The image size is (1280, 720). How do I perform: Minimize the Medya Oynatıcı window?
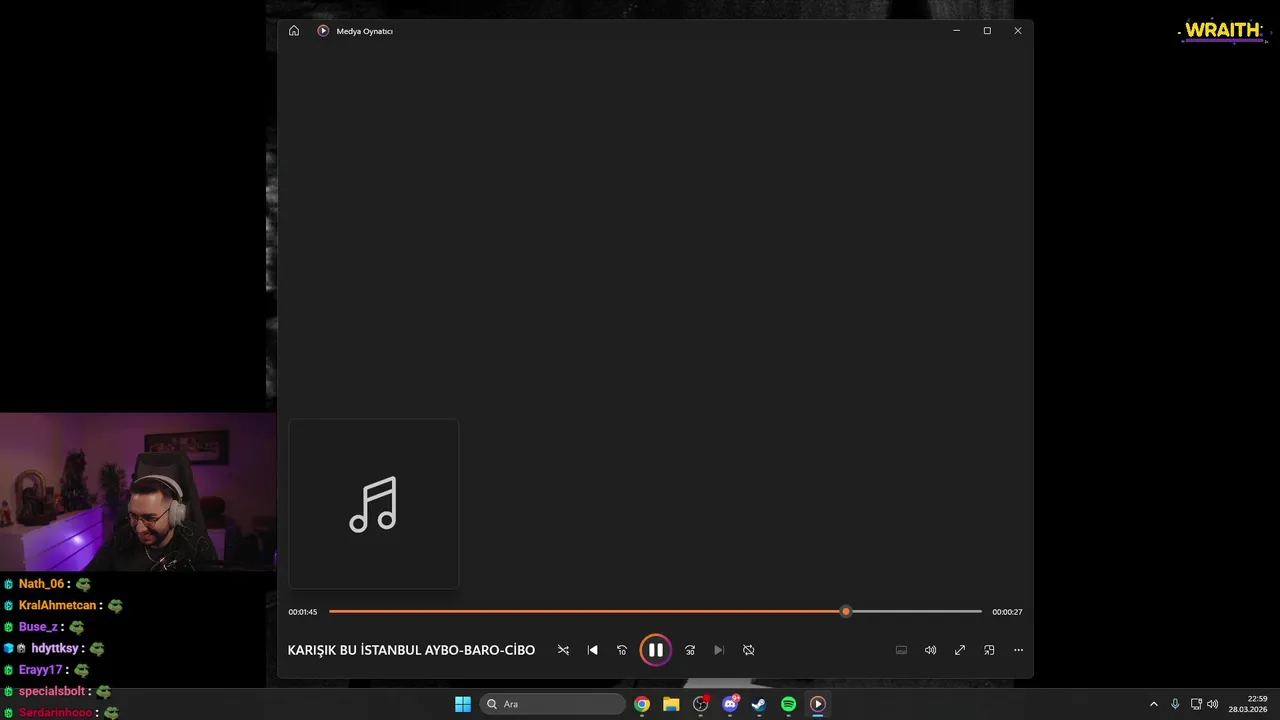(x=956, y=31)
